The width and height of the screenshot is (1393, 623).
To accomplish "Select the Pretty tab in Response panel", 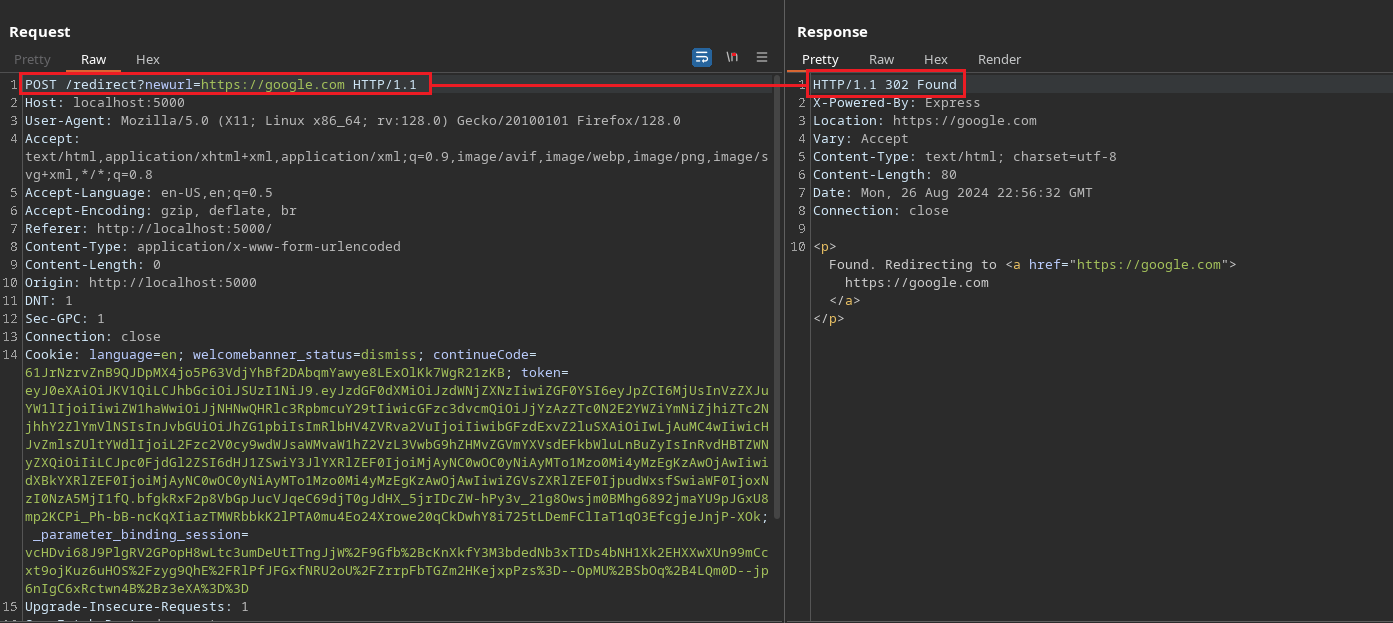I will (820, 60).
